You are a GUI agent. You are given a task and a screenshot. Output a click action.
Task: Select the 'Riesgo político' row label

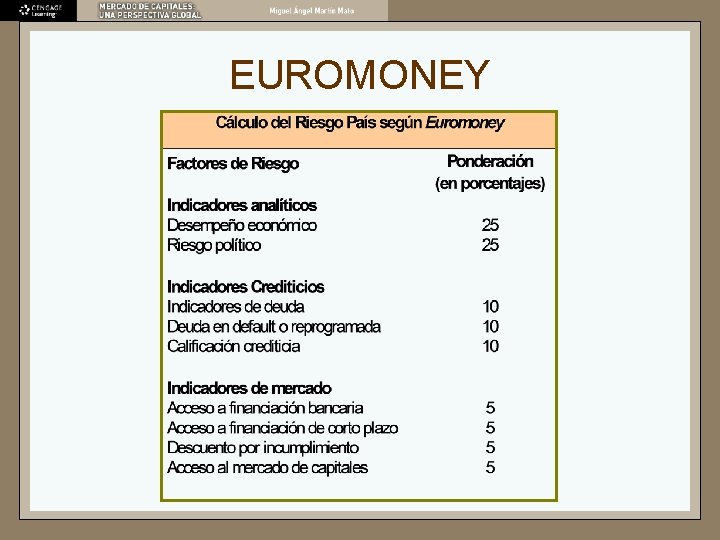(x=214, y=245)
